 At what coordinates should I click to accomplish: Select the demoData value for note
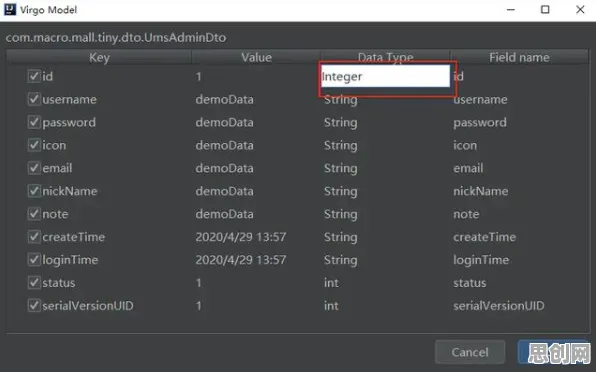coord(224,214)
